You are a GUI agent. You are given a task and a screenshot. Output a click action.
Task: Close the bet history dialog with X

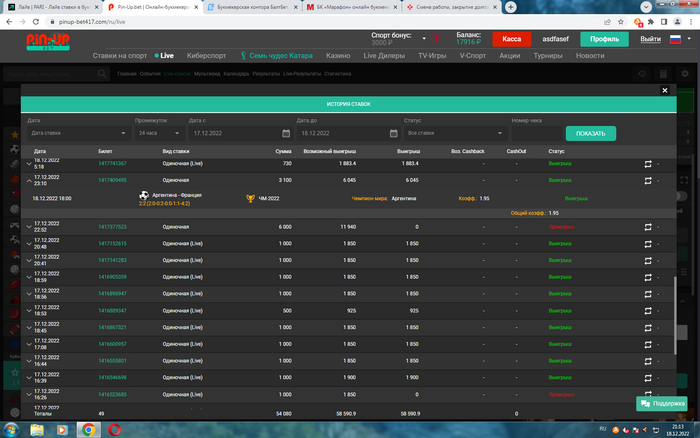pyautogui.click(x=665, y=90)
